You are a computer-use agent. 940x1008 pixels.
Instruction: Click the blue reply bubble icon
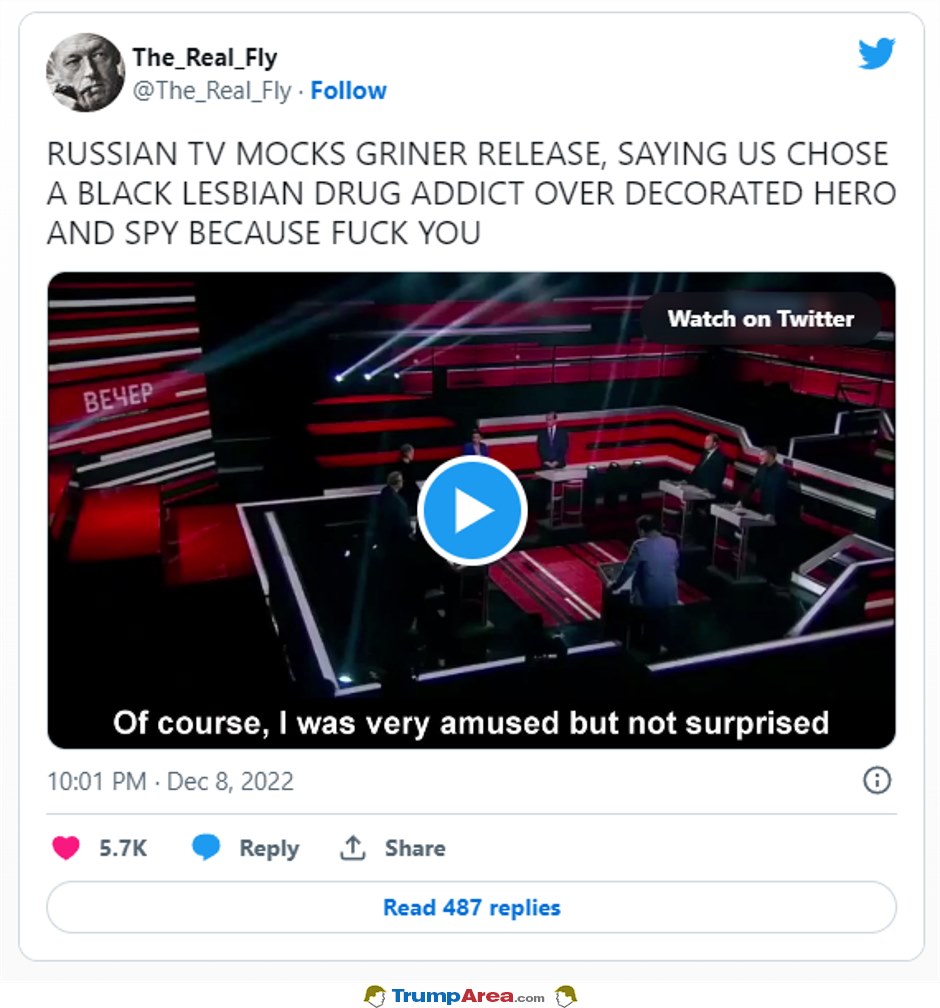tap(206, 848)
